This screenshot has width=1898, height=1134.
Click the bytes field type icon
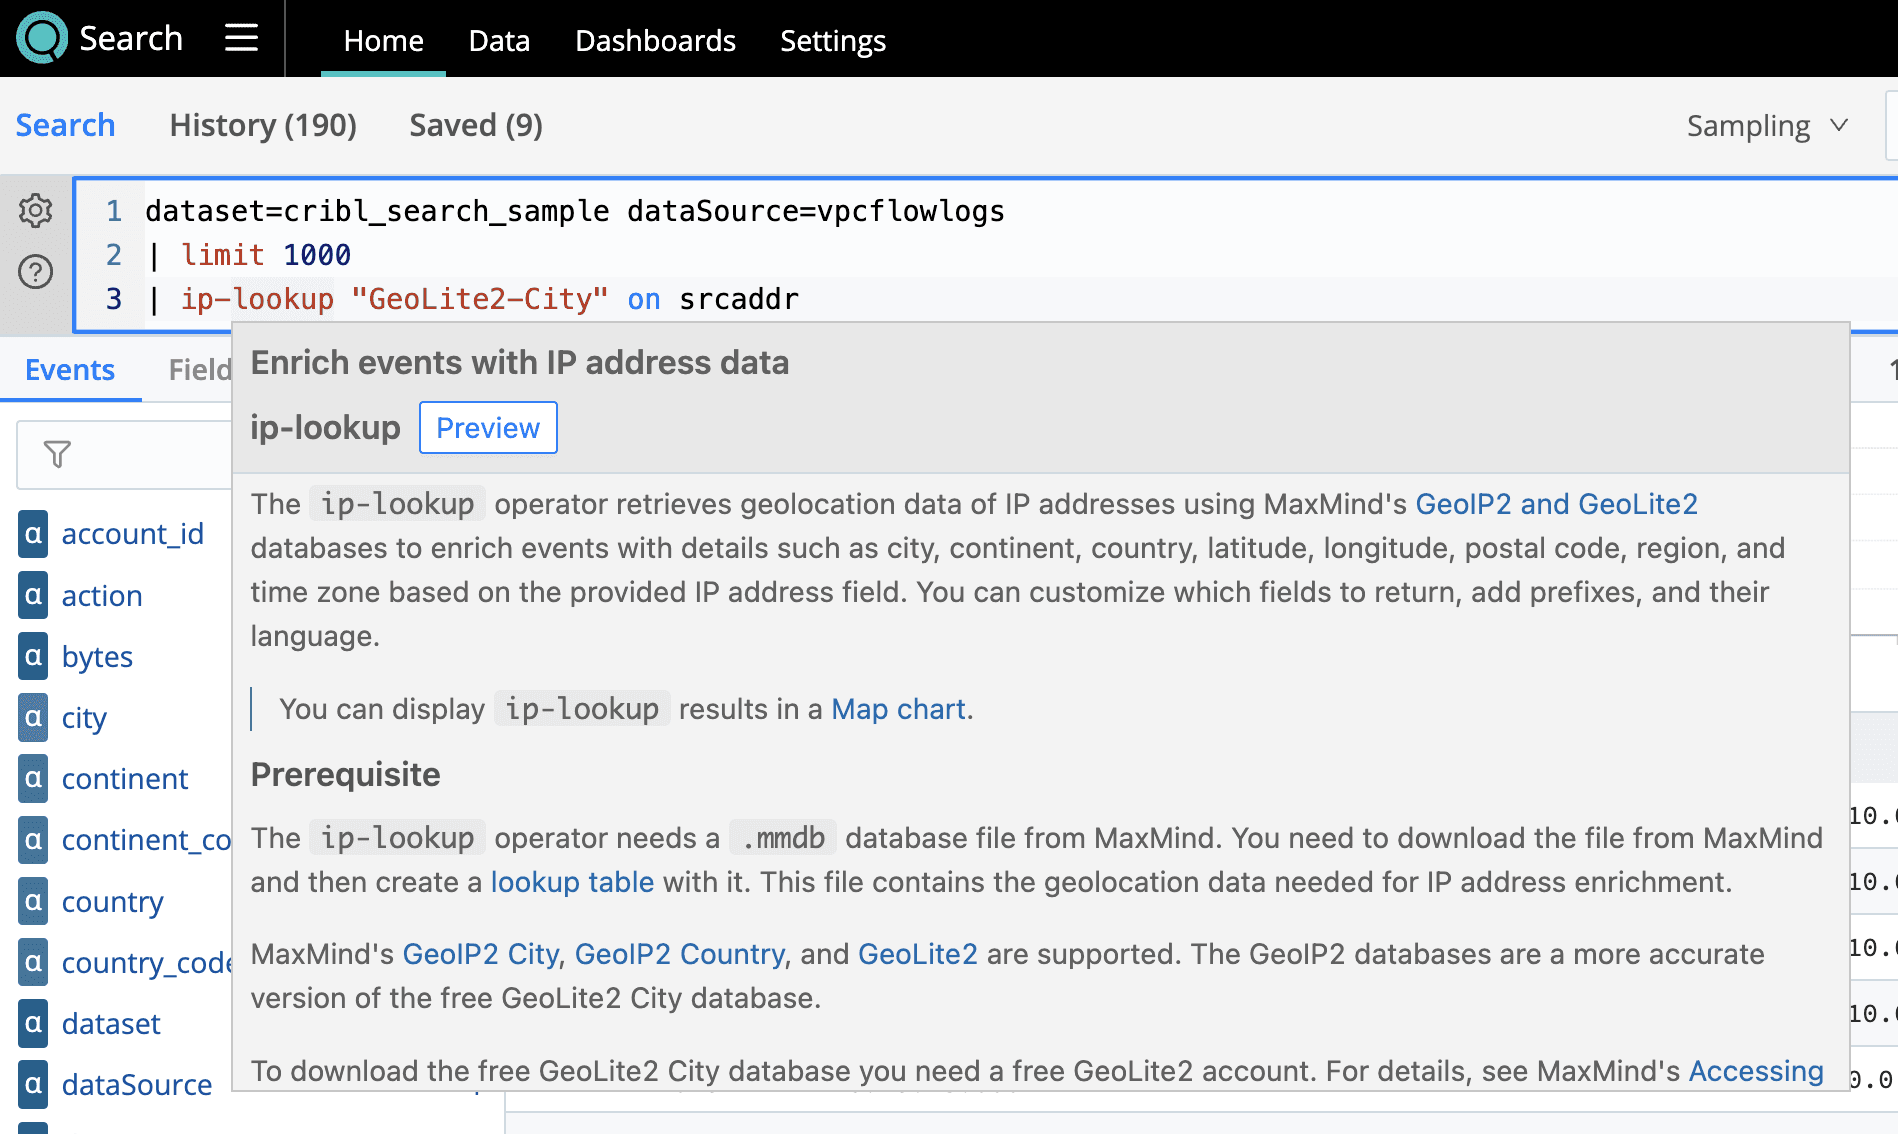click(33, 657)
